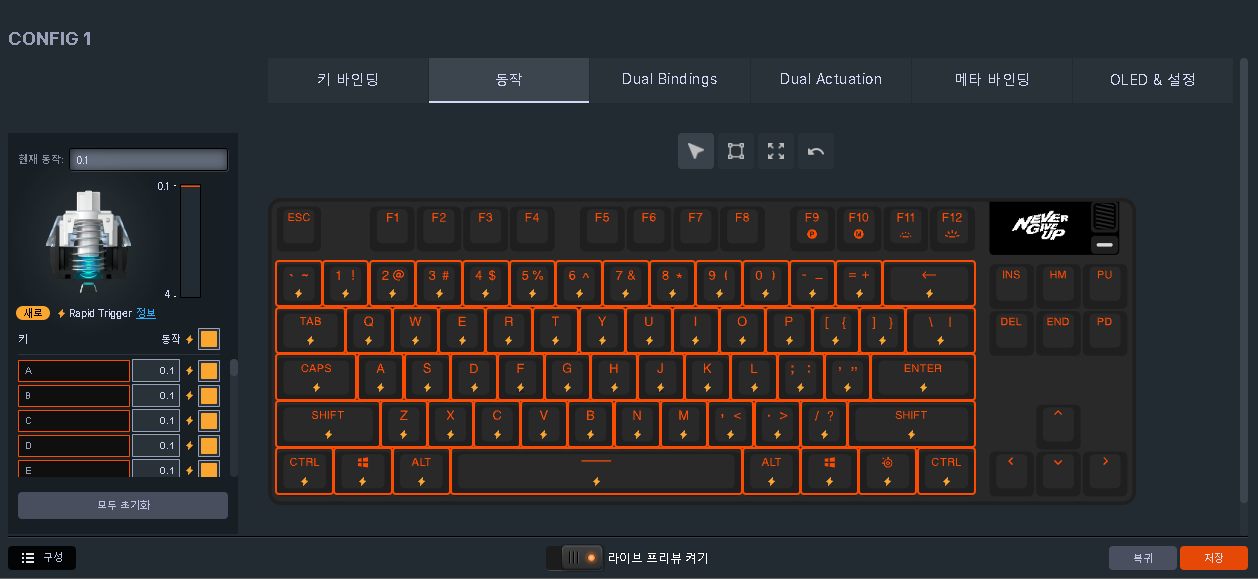This screenshot has width=1258, height=579.
Task: Click the 현재 동작 value input field
Action: (148, 159)
